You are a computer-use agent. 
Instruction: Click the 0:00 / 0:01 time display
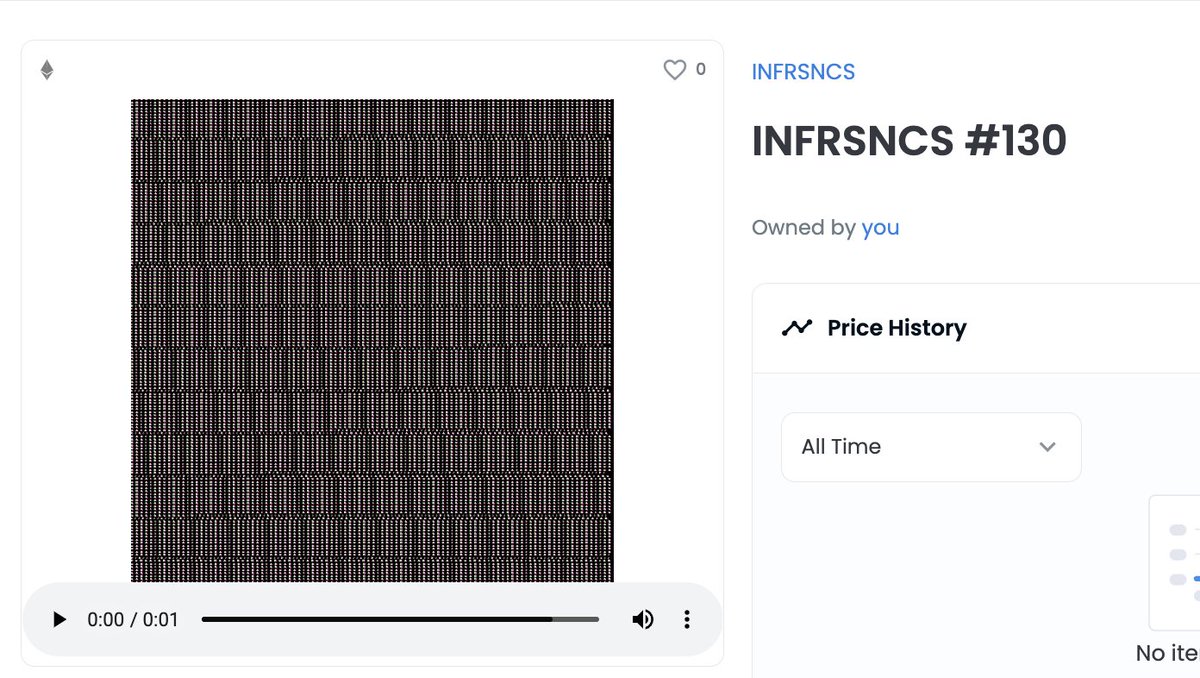click(133, 620)
